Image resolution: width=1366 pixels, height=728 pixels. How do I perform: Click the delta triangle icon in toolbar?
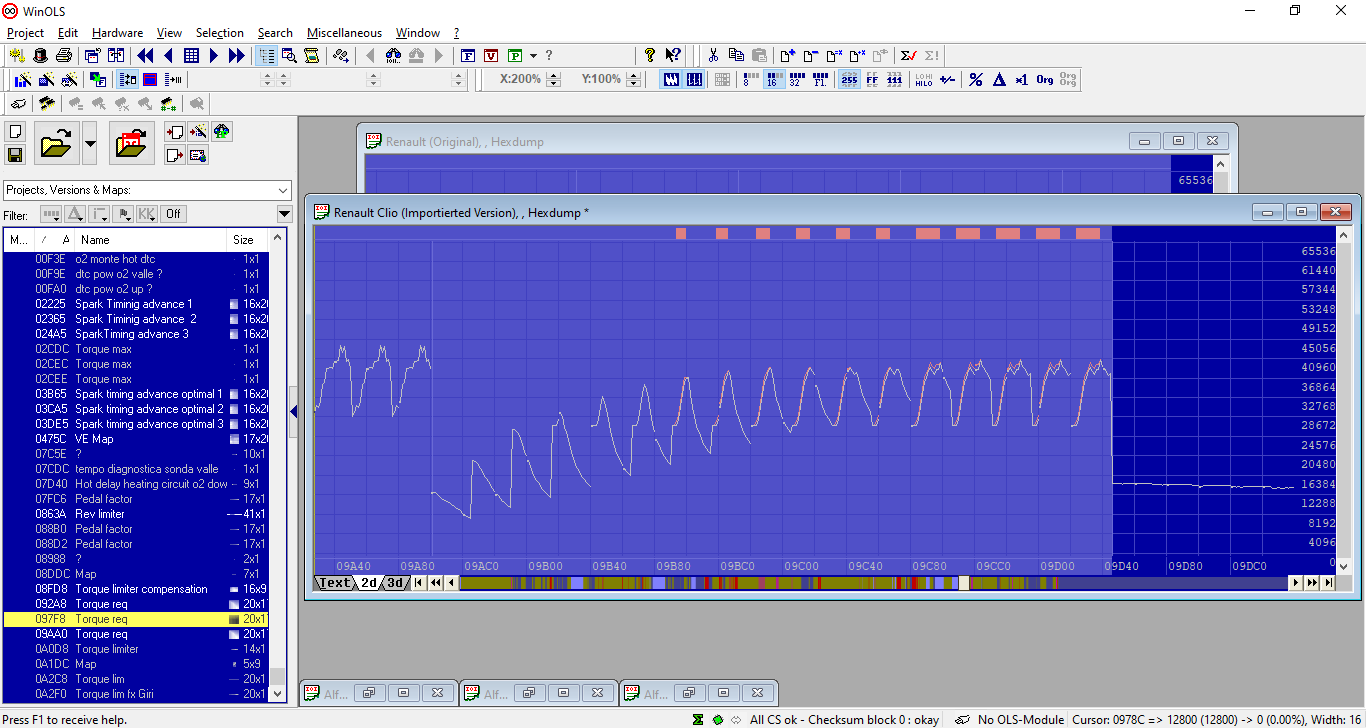(999, 80)
